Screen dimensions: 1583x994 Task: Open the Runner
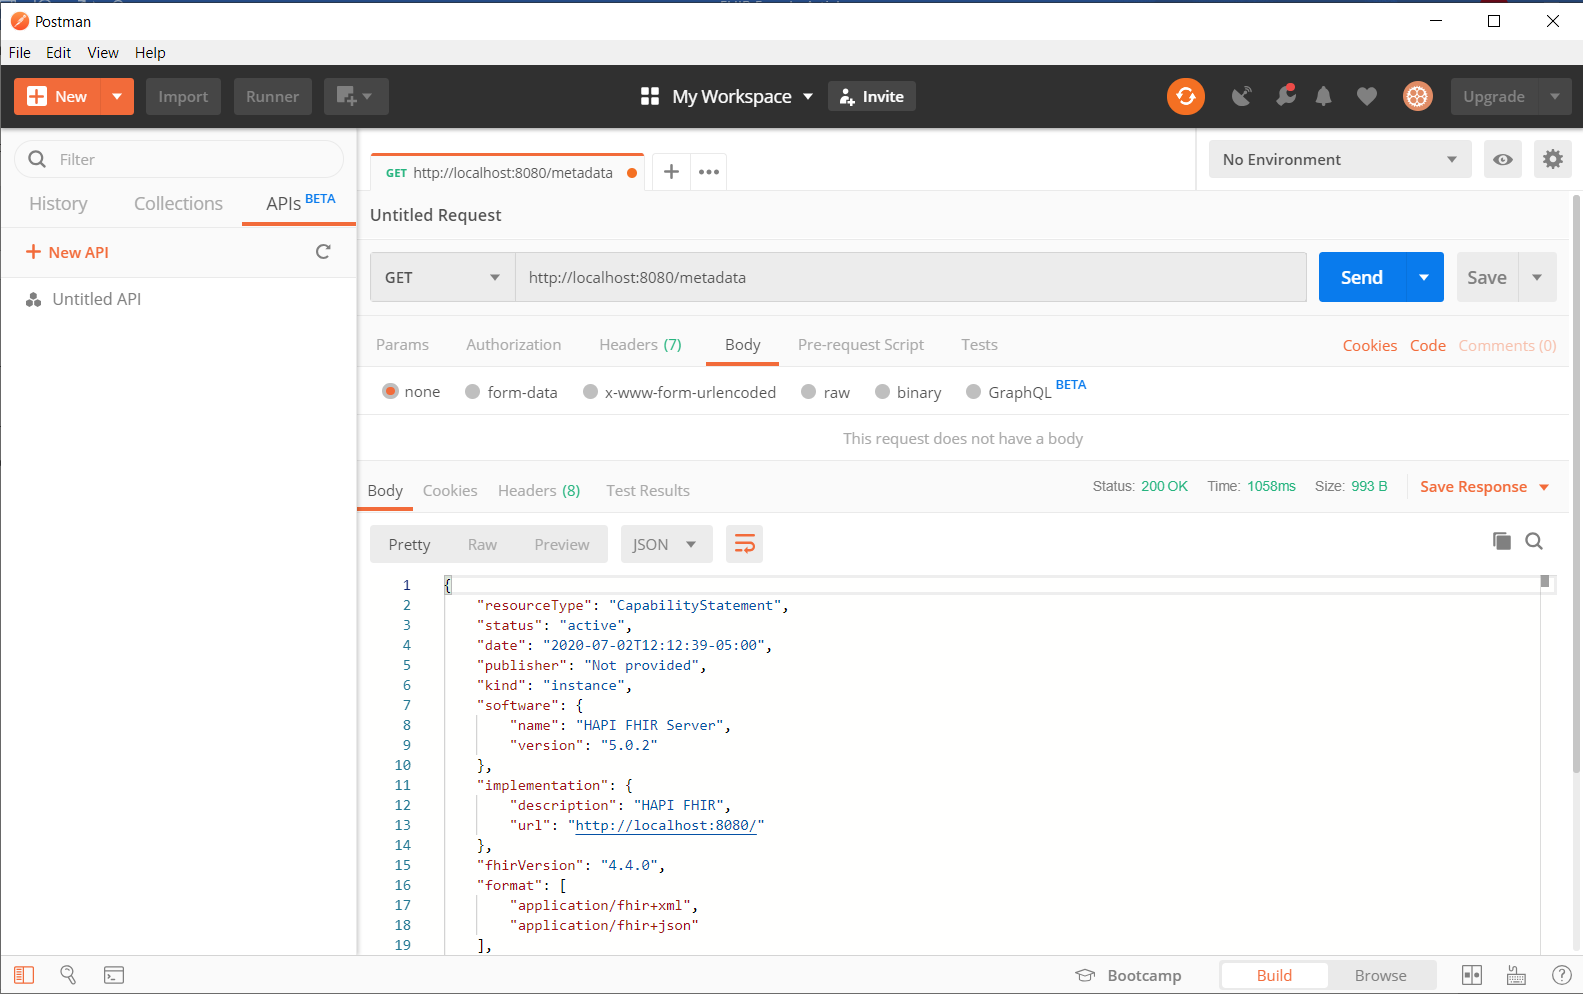point(273,96)
